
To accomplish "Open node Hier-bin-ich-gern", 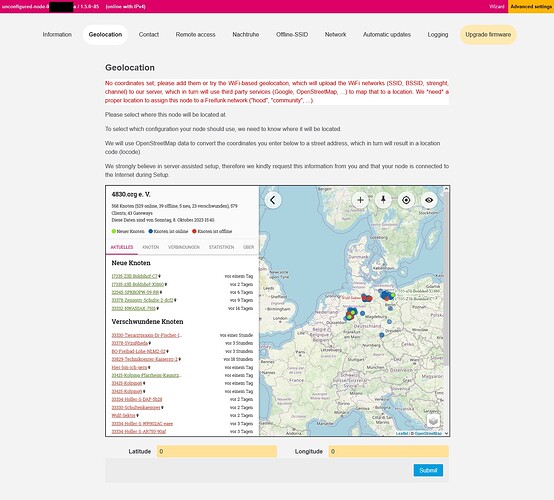I will tap(129, 367).
